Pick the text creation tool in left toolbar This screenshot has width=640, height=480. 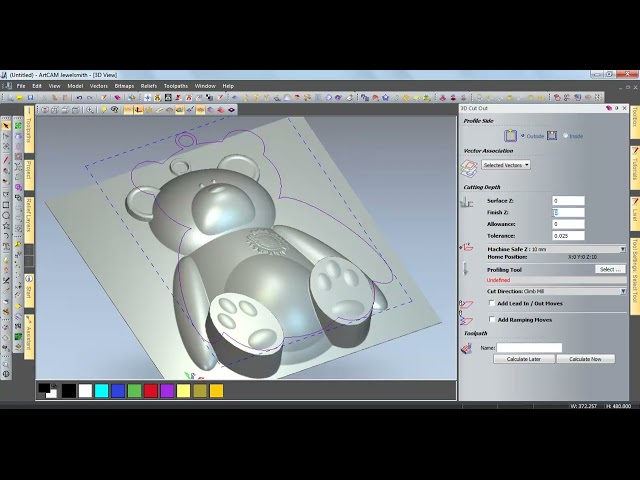(6, 246)
